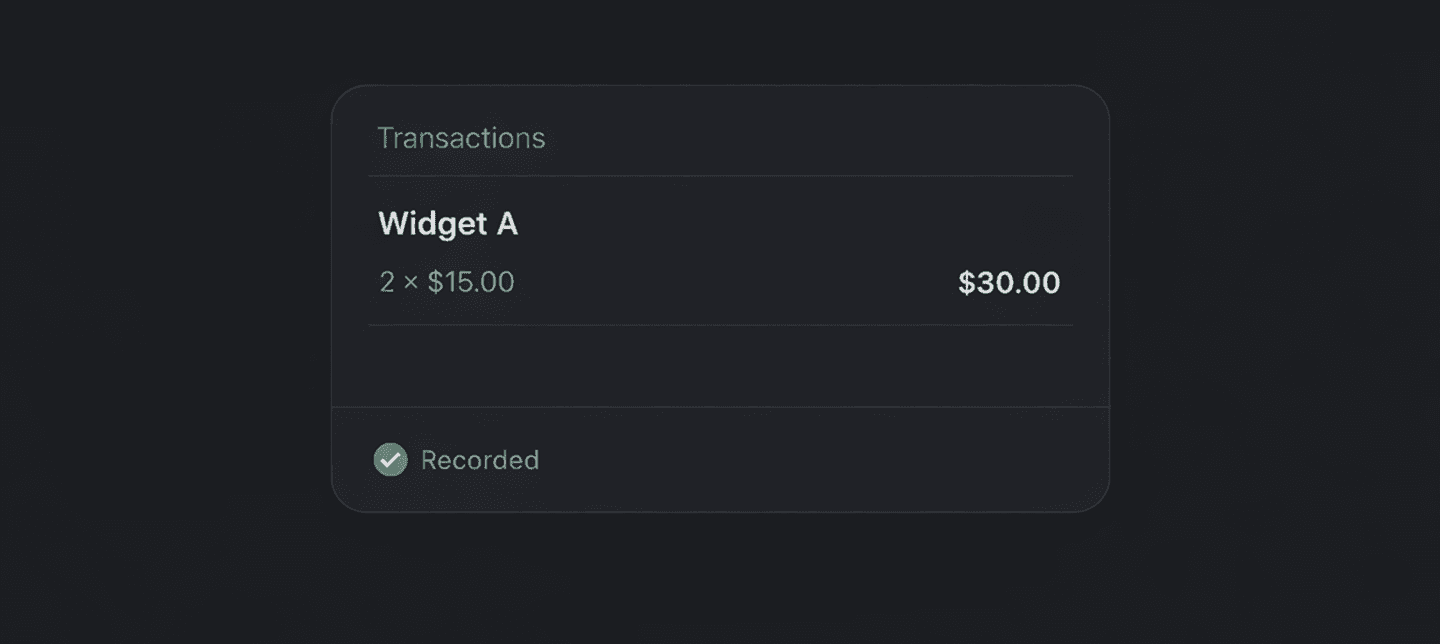Click the $15.00 unit price
This screenshot has height=644, width=1440.
click(x=471, y=283)
